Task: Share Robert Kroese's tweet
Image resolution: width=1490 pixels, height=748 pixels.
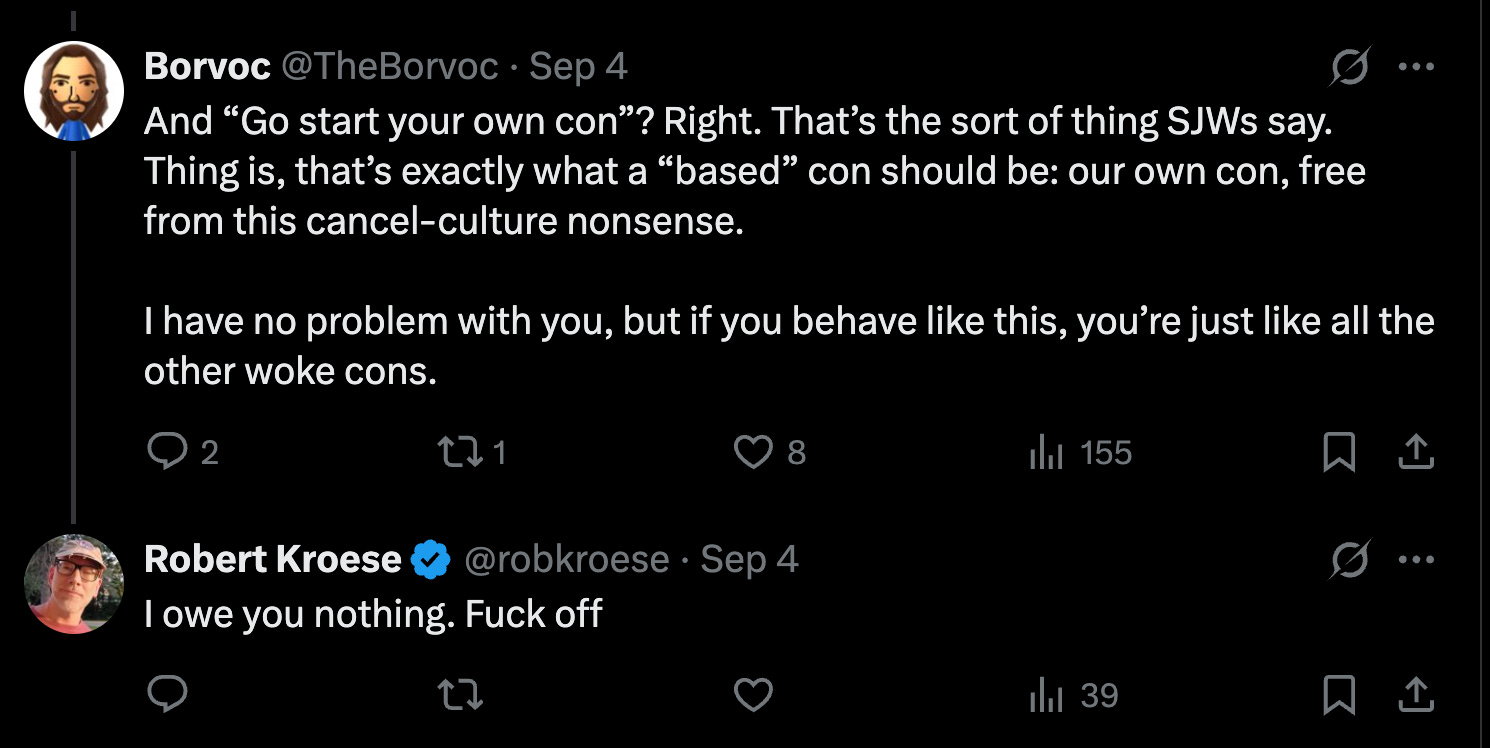Action: tap(1415, 695)
